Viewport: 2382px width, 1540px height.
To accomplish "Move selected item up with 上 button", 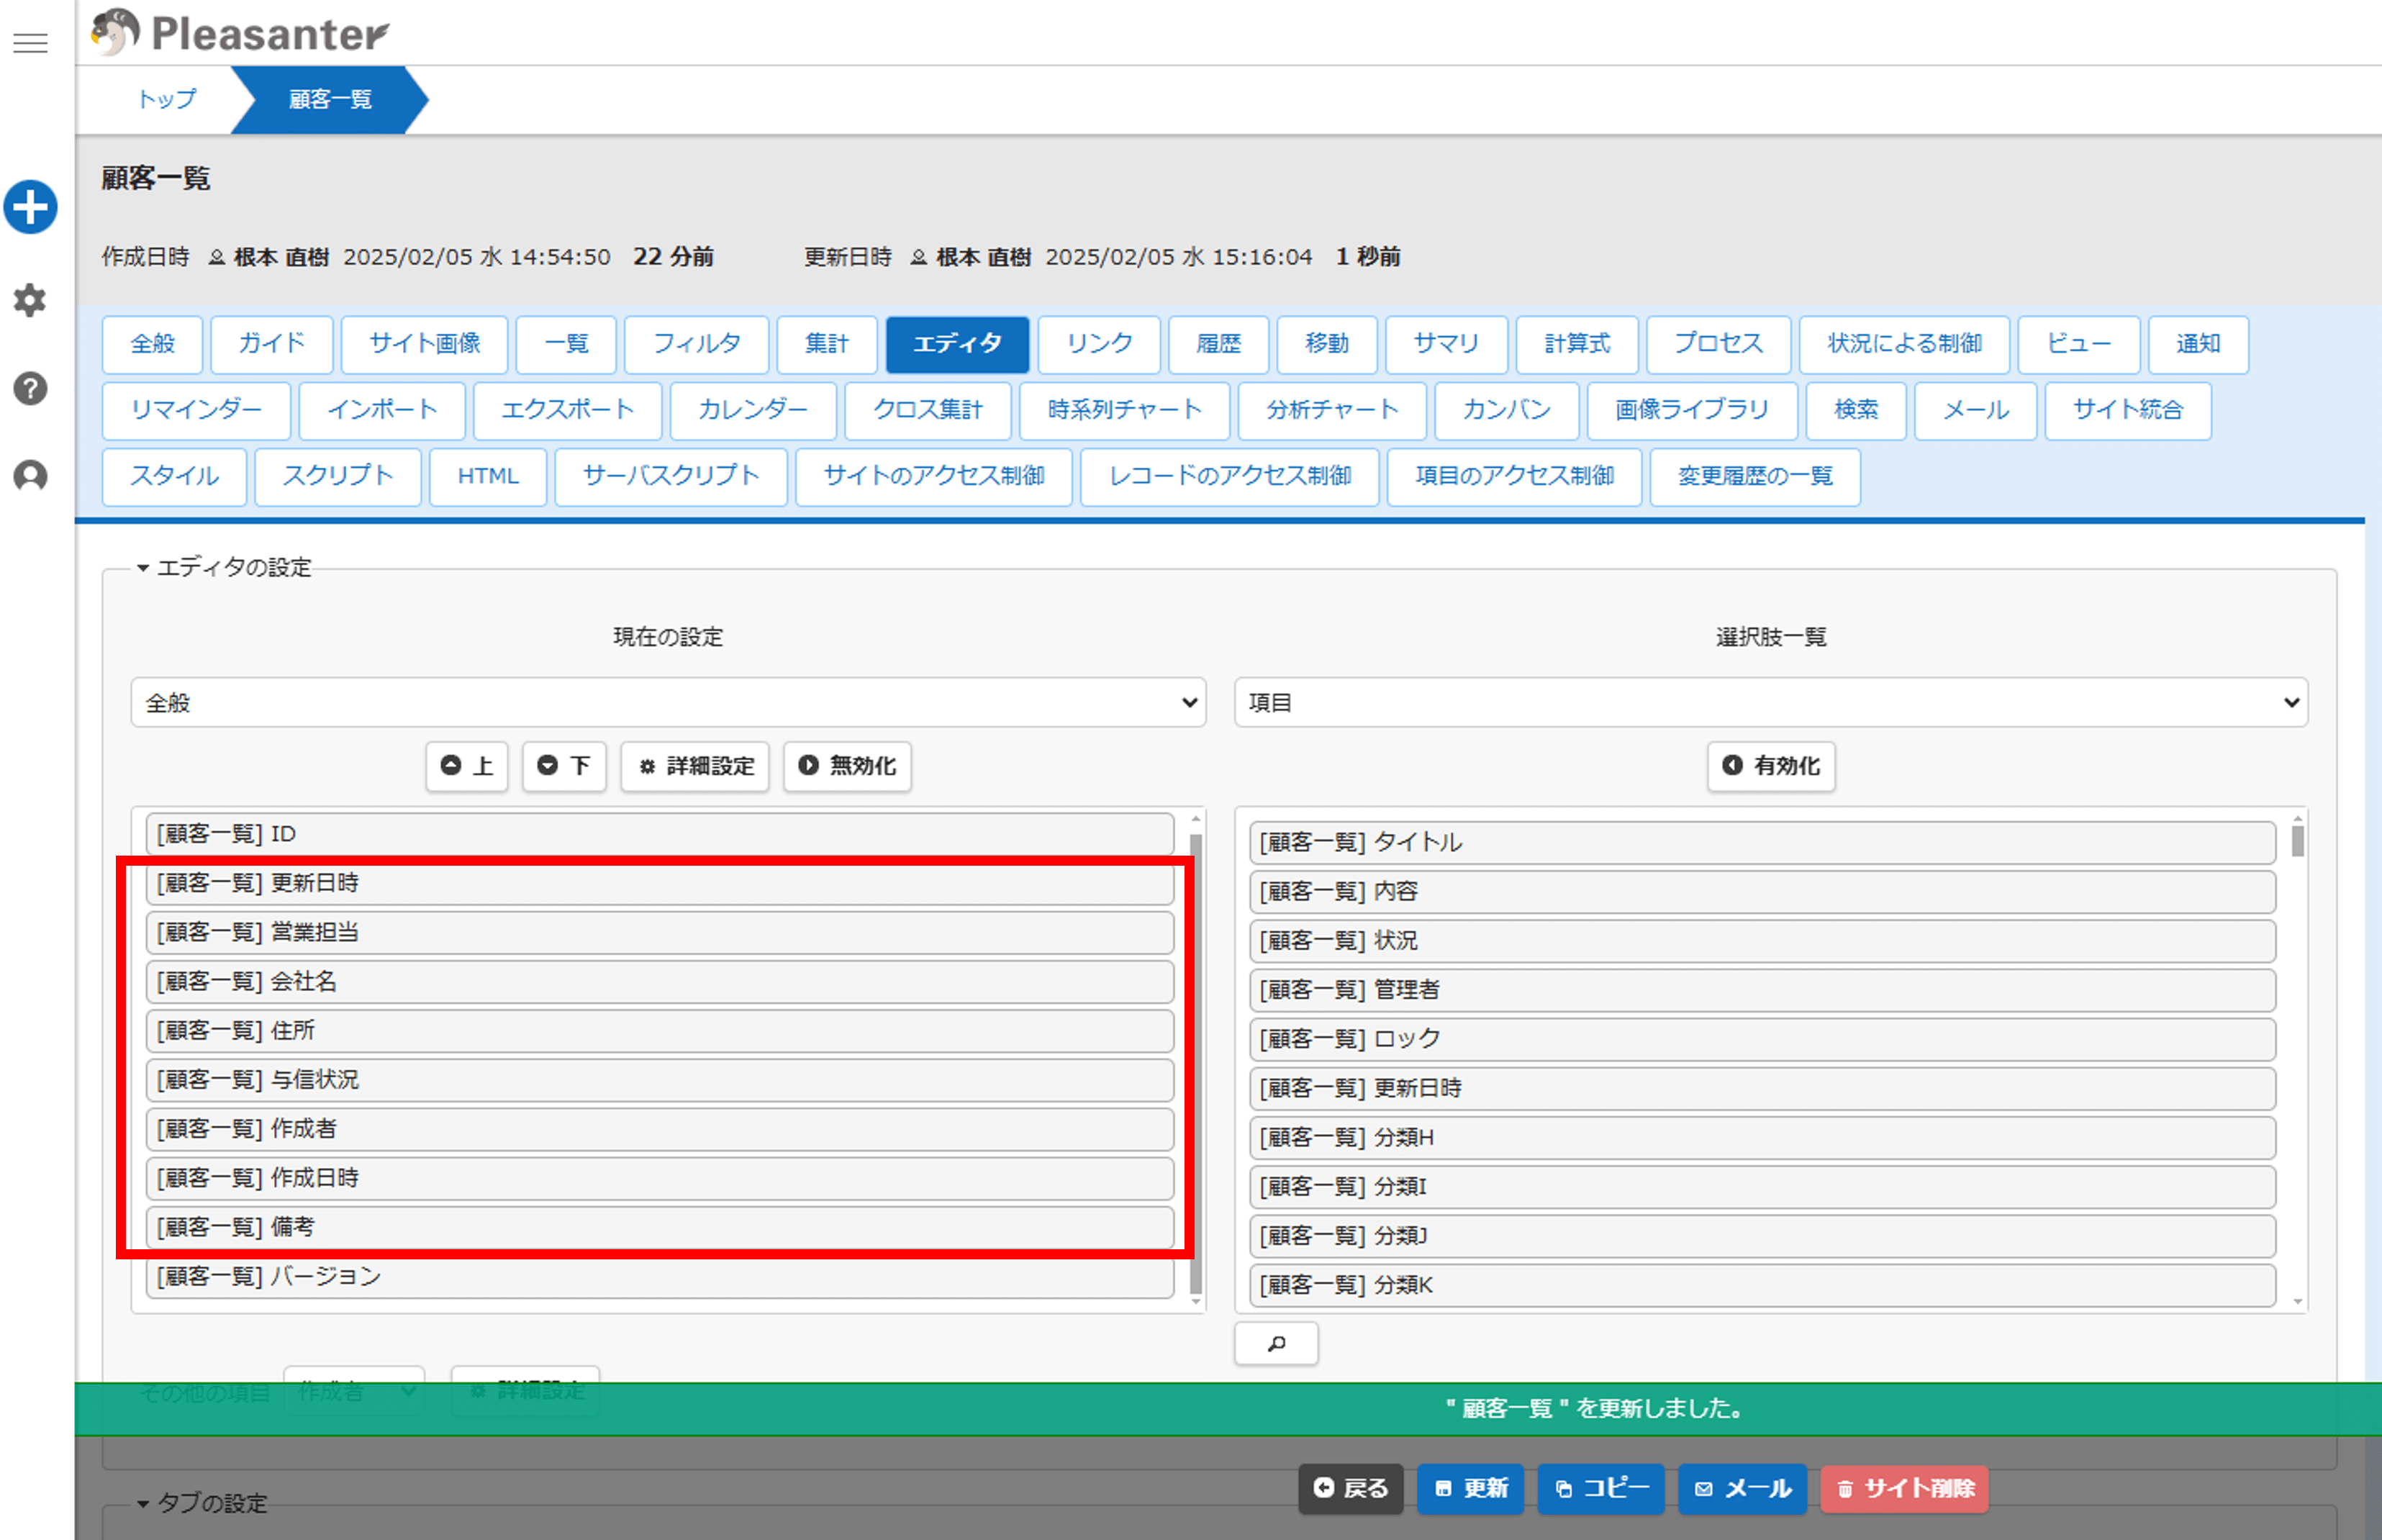I will click(467, 766).
